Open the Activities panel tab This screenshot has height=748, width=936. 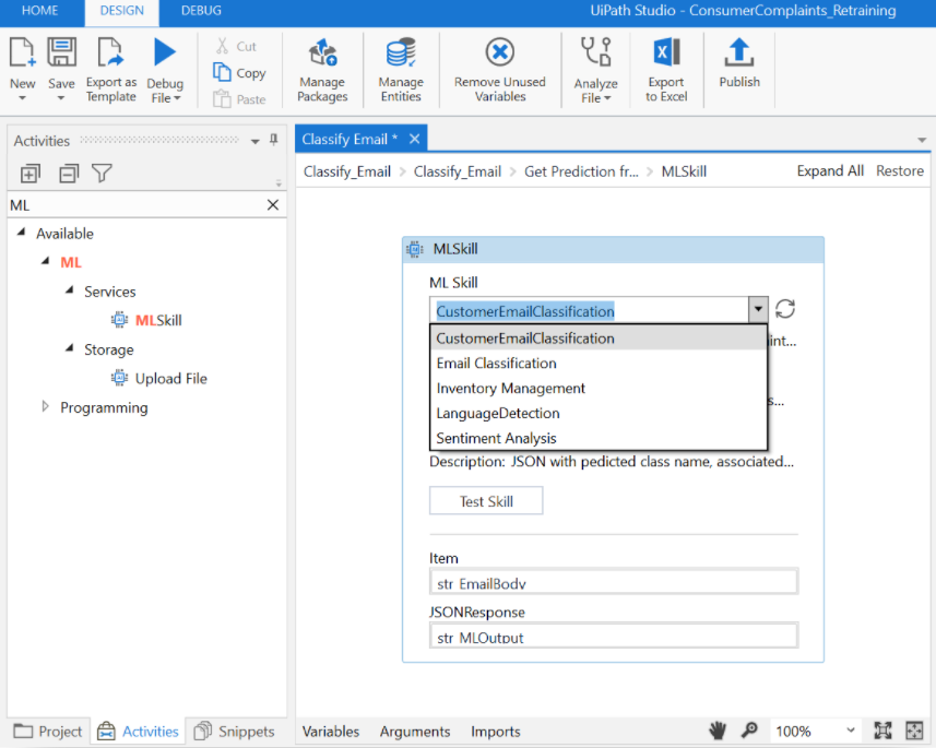coord(138,731)
